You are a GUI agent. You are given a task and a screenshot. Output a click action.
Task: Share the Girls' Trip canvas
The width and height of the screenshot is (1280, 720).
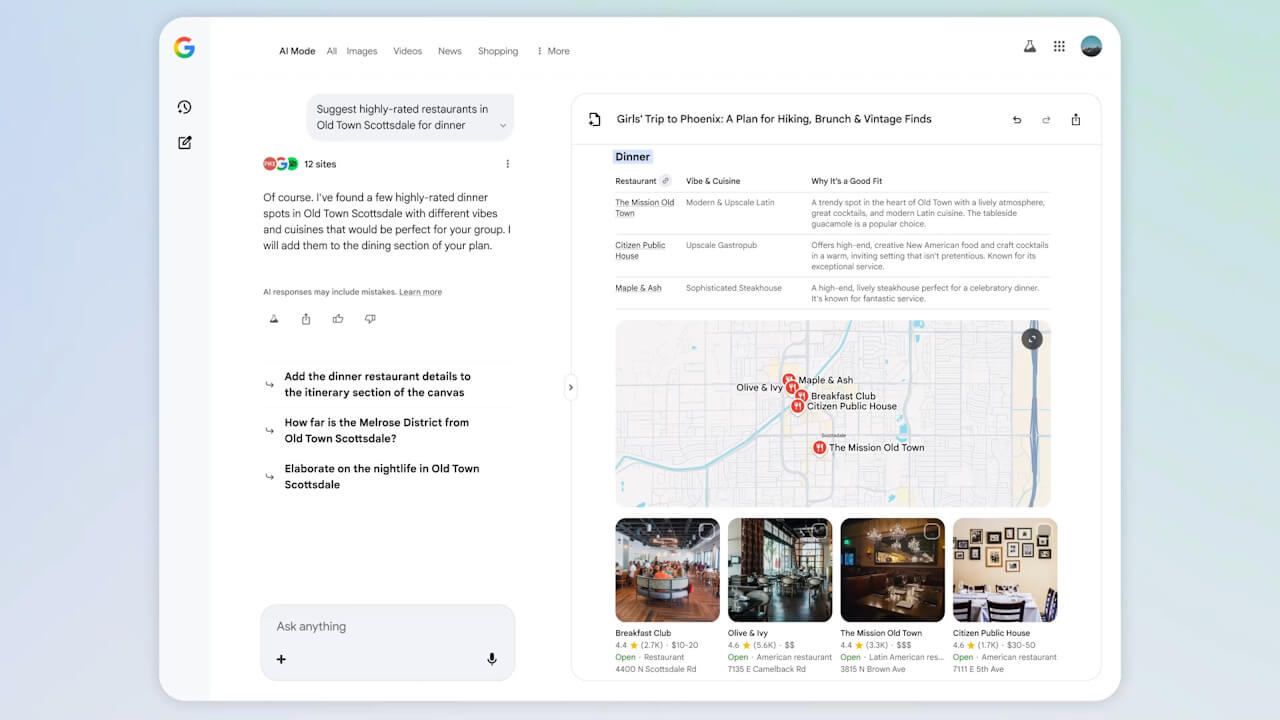click(1075, 120)
